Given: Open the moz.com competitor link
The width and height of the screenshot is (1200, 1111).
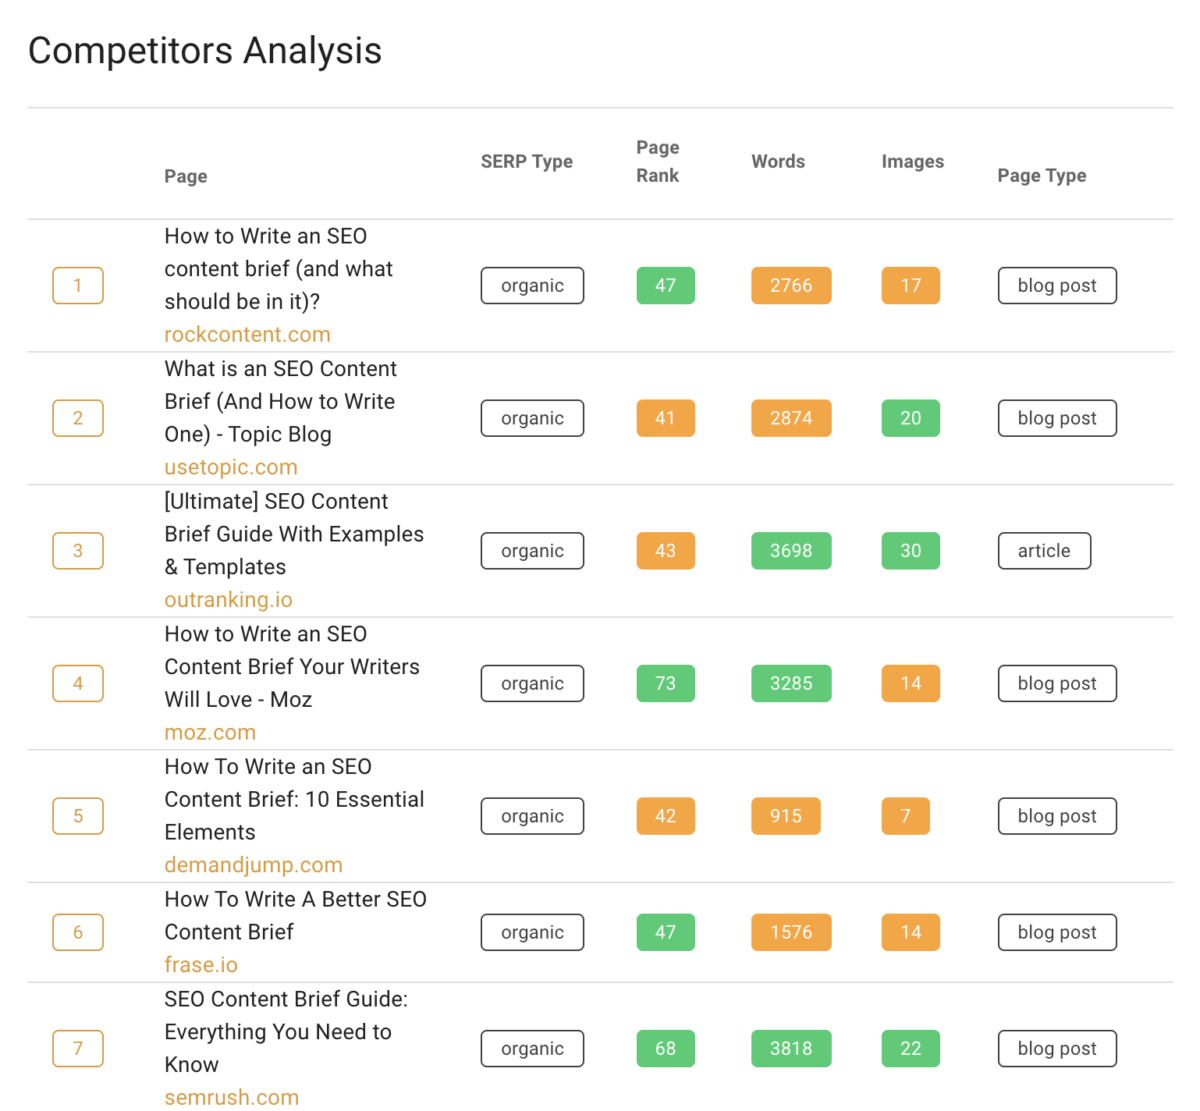Looking at the screenshot, I should tap(210, 732).
